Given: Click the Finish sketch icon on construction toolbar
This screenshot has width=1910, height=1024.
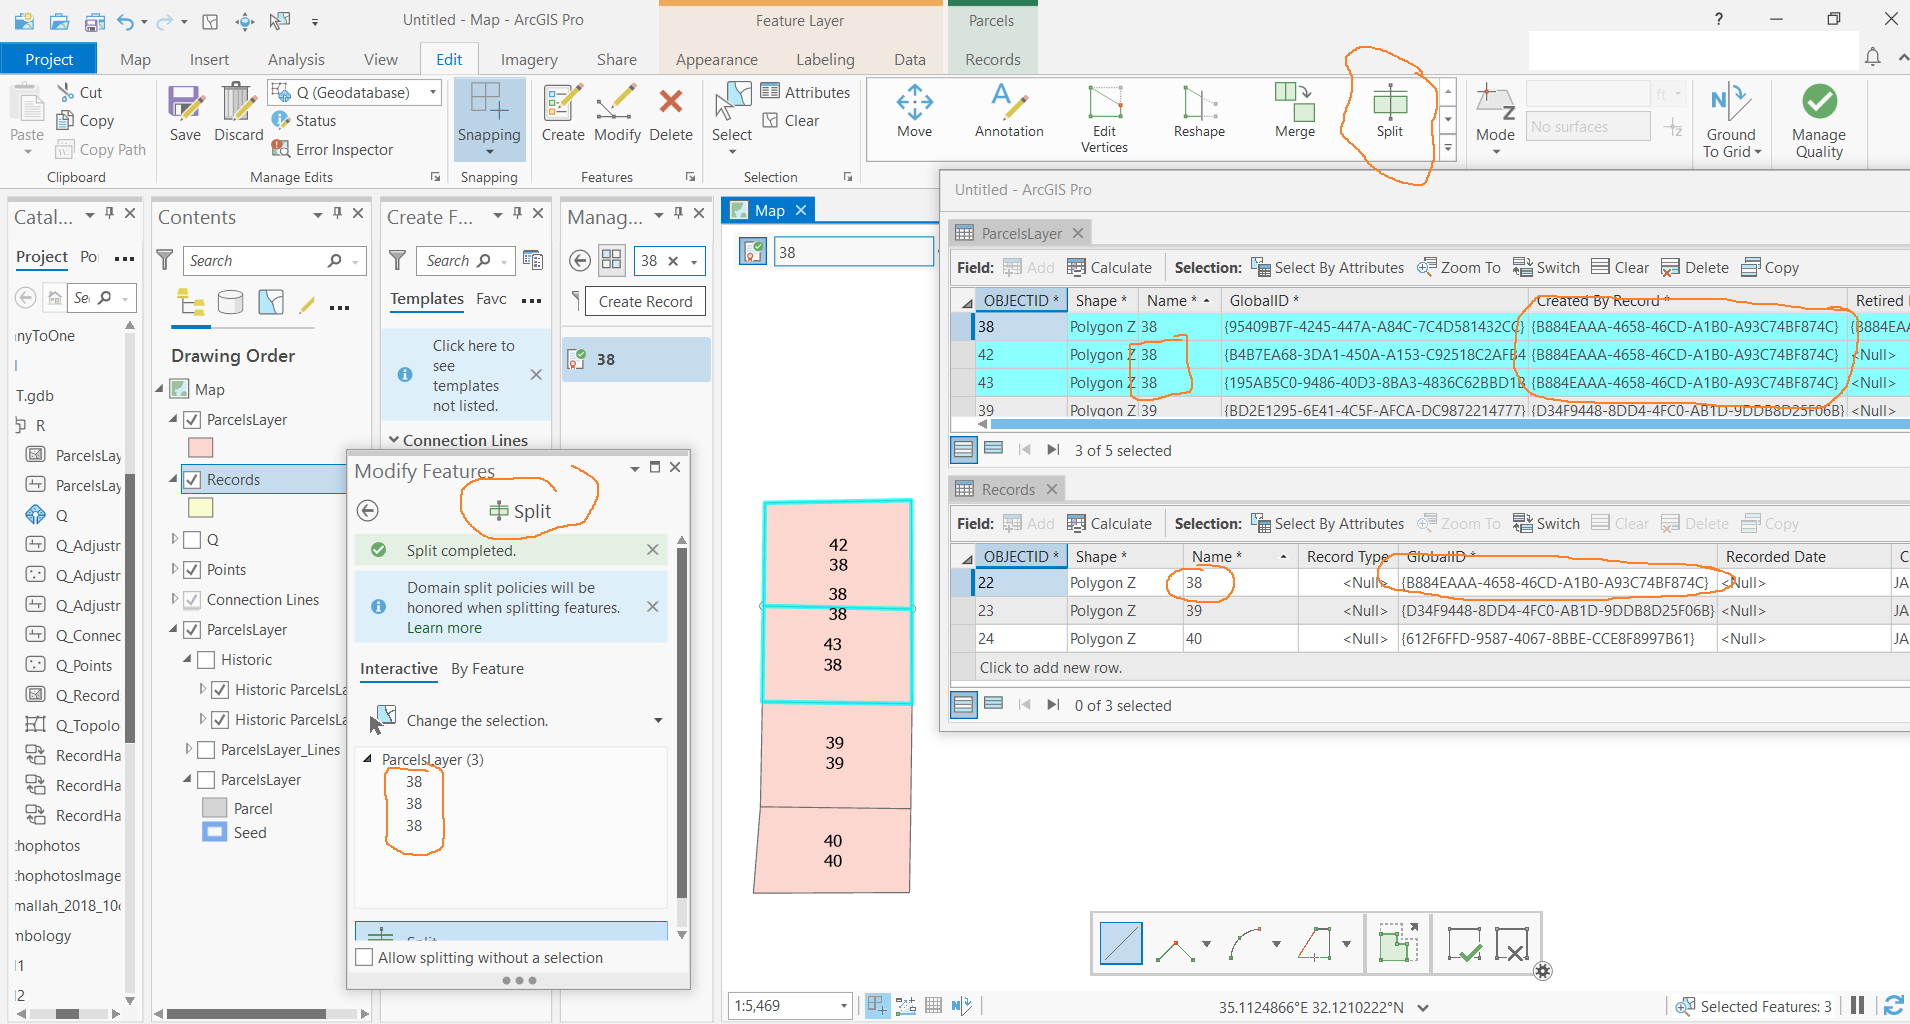Looking at the screenshot, I should pos(1464,944).
